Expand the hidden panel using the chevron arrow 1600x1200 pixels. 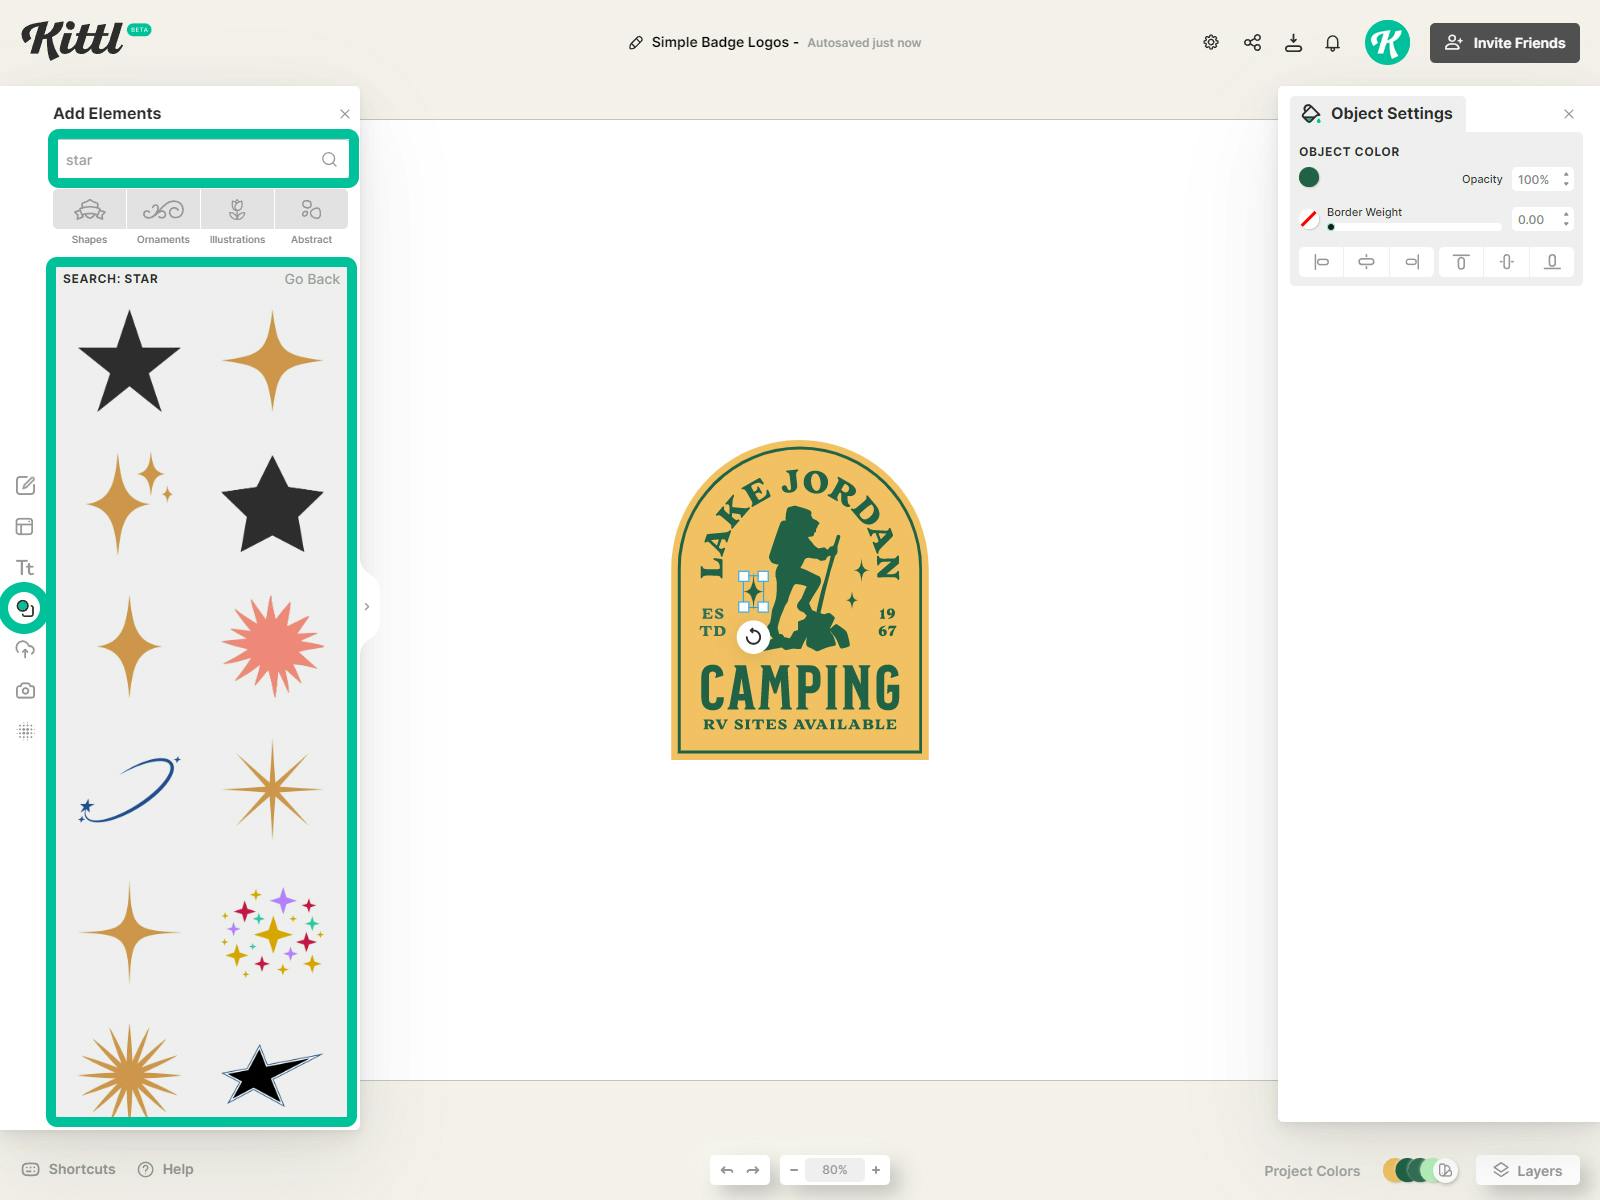pos(366,606)
